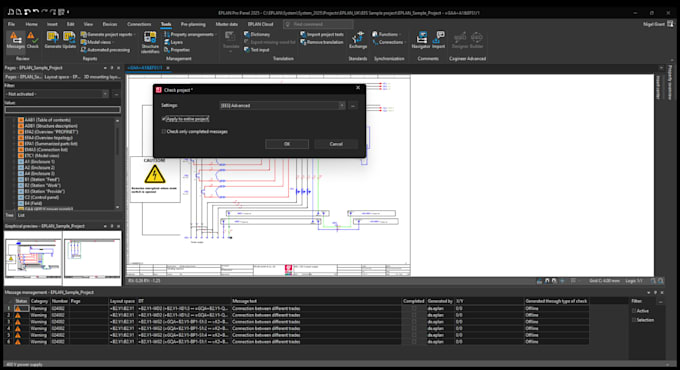Enable Check only completed messages checkbox
The image size is (680, 370).
(x=163, y=131)
